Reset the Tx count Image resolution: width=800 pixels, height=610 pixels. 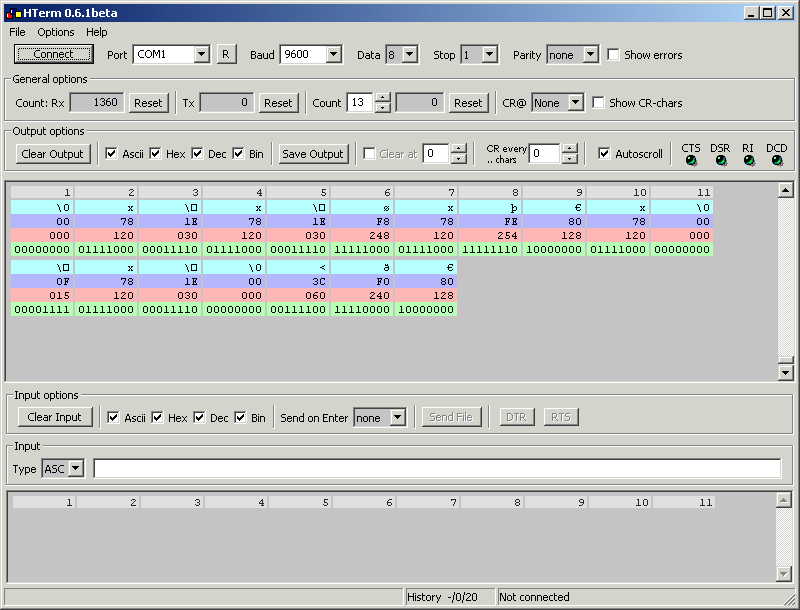coord(278,103)
